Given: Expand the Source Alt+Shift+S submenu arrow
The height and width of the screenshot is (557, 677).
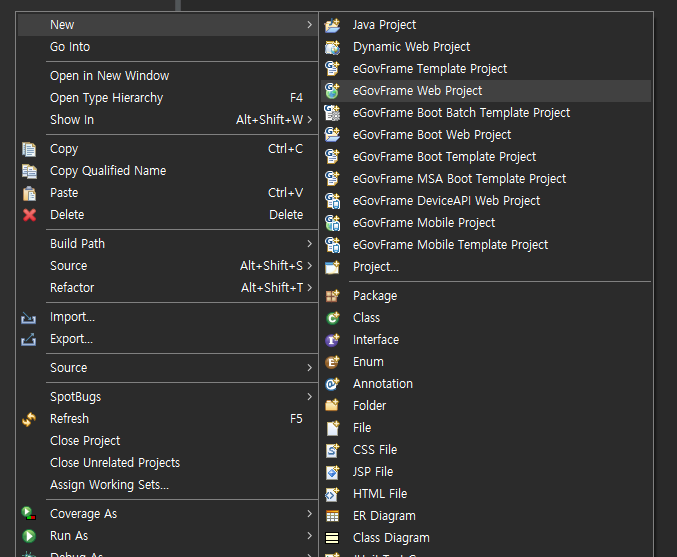Looking at the screenshot, I should (x=309, y=266).
